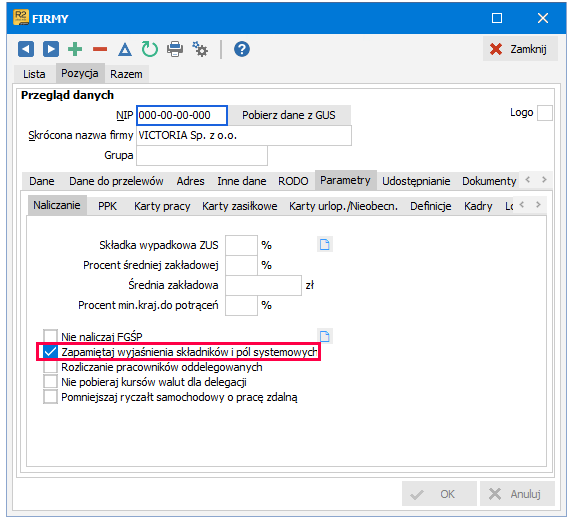Tick Rozliczanie pracowników oddelegowanych checkbox

click(50, 367)
